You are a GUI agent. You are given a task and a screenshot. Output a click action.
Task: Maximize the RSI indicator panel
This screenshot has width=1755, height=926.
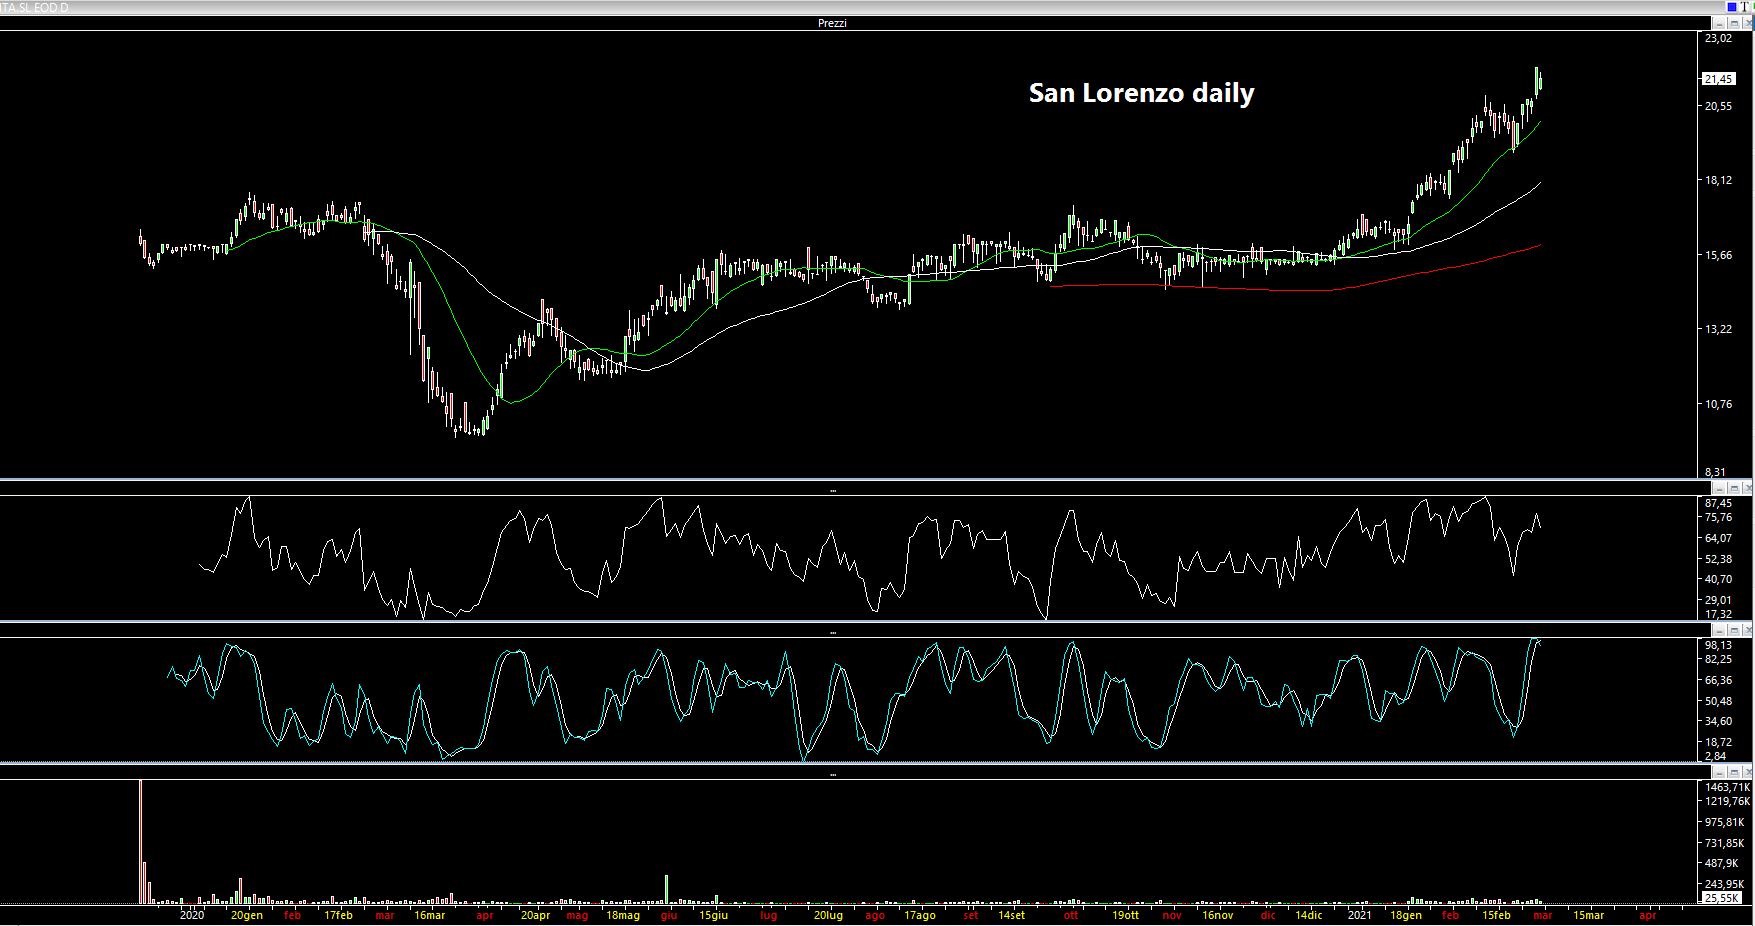[1734, 489]
